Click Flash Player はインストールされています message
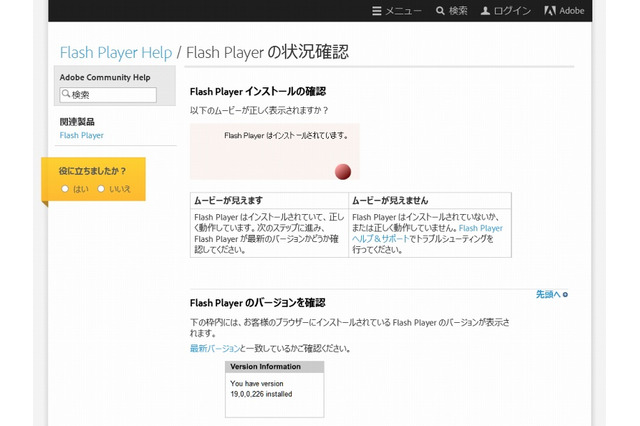Viewport: 640px width, 426px height. tap(286, 135)
